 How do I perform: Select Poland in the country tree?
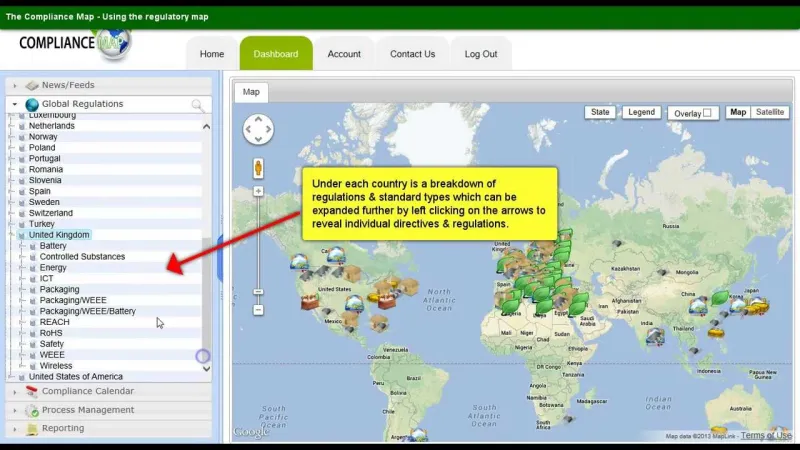[42, 147]
